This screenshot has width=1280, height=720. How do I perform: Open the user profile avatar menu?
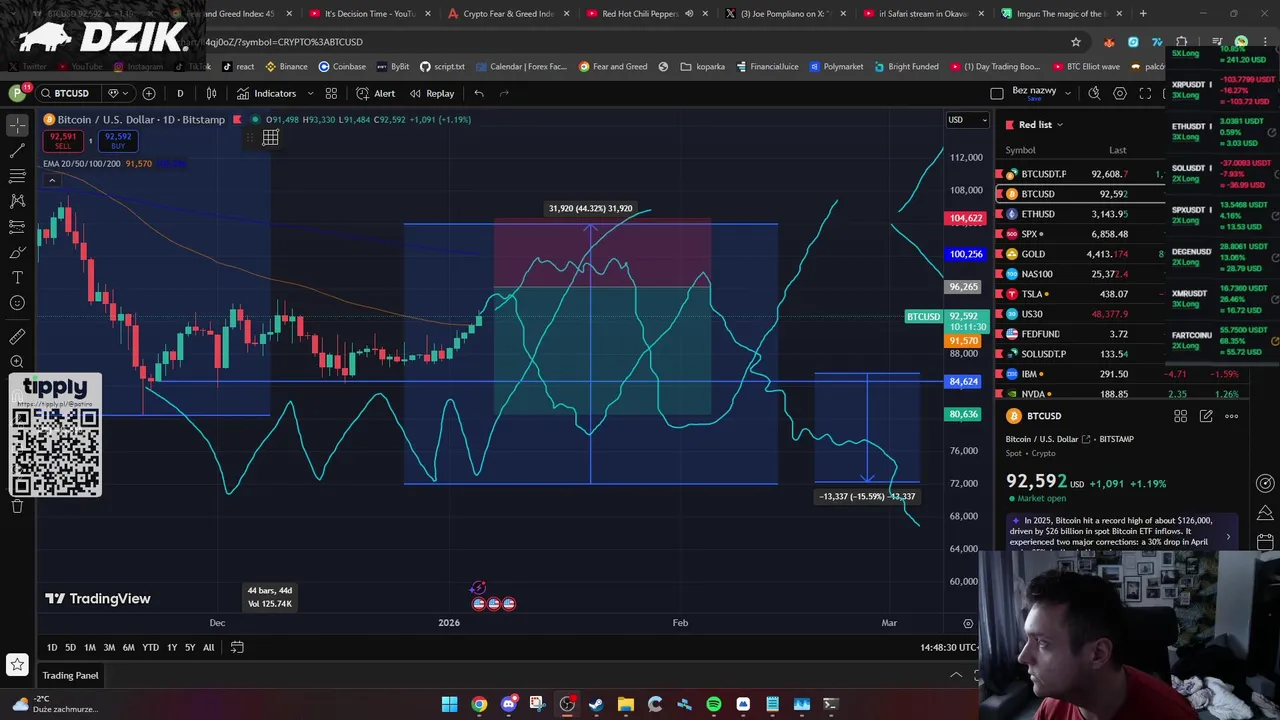(17, 93)
